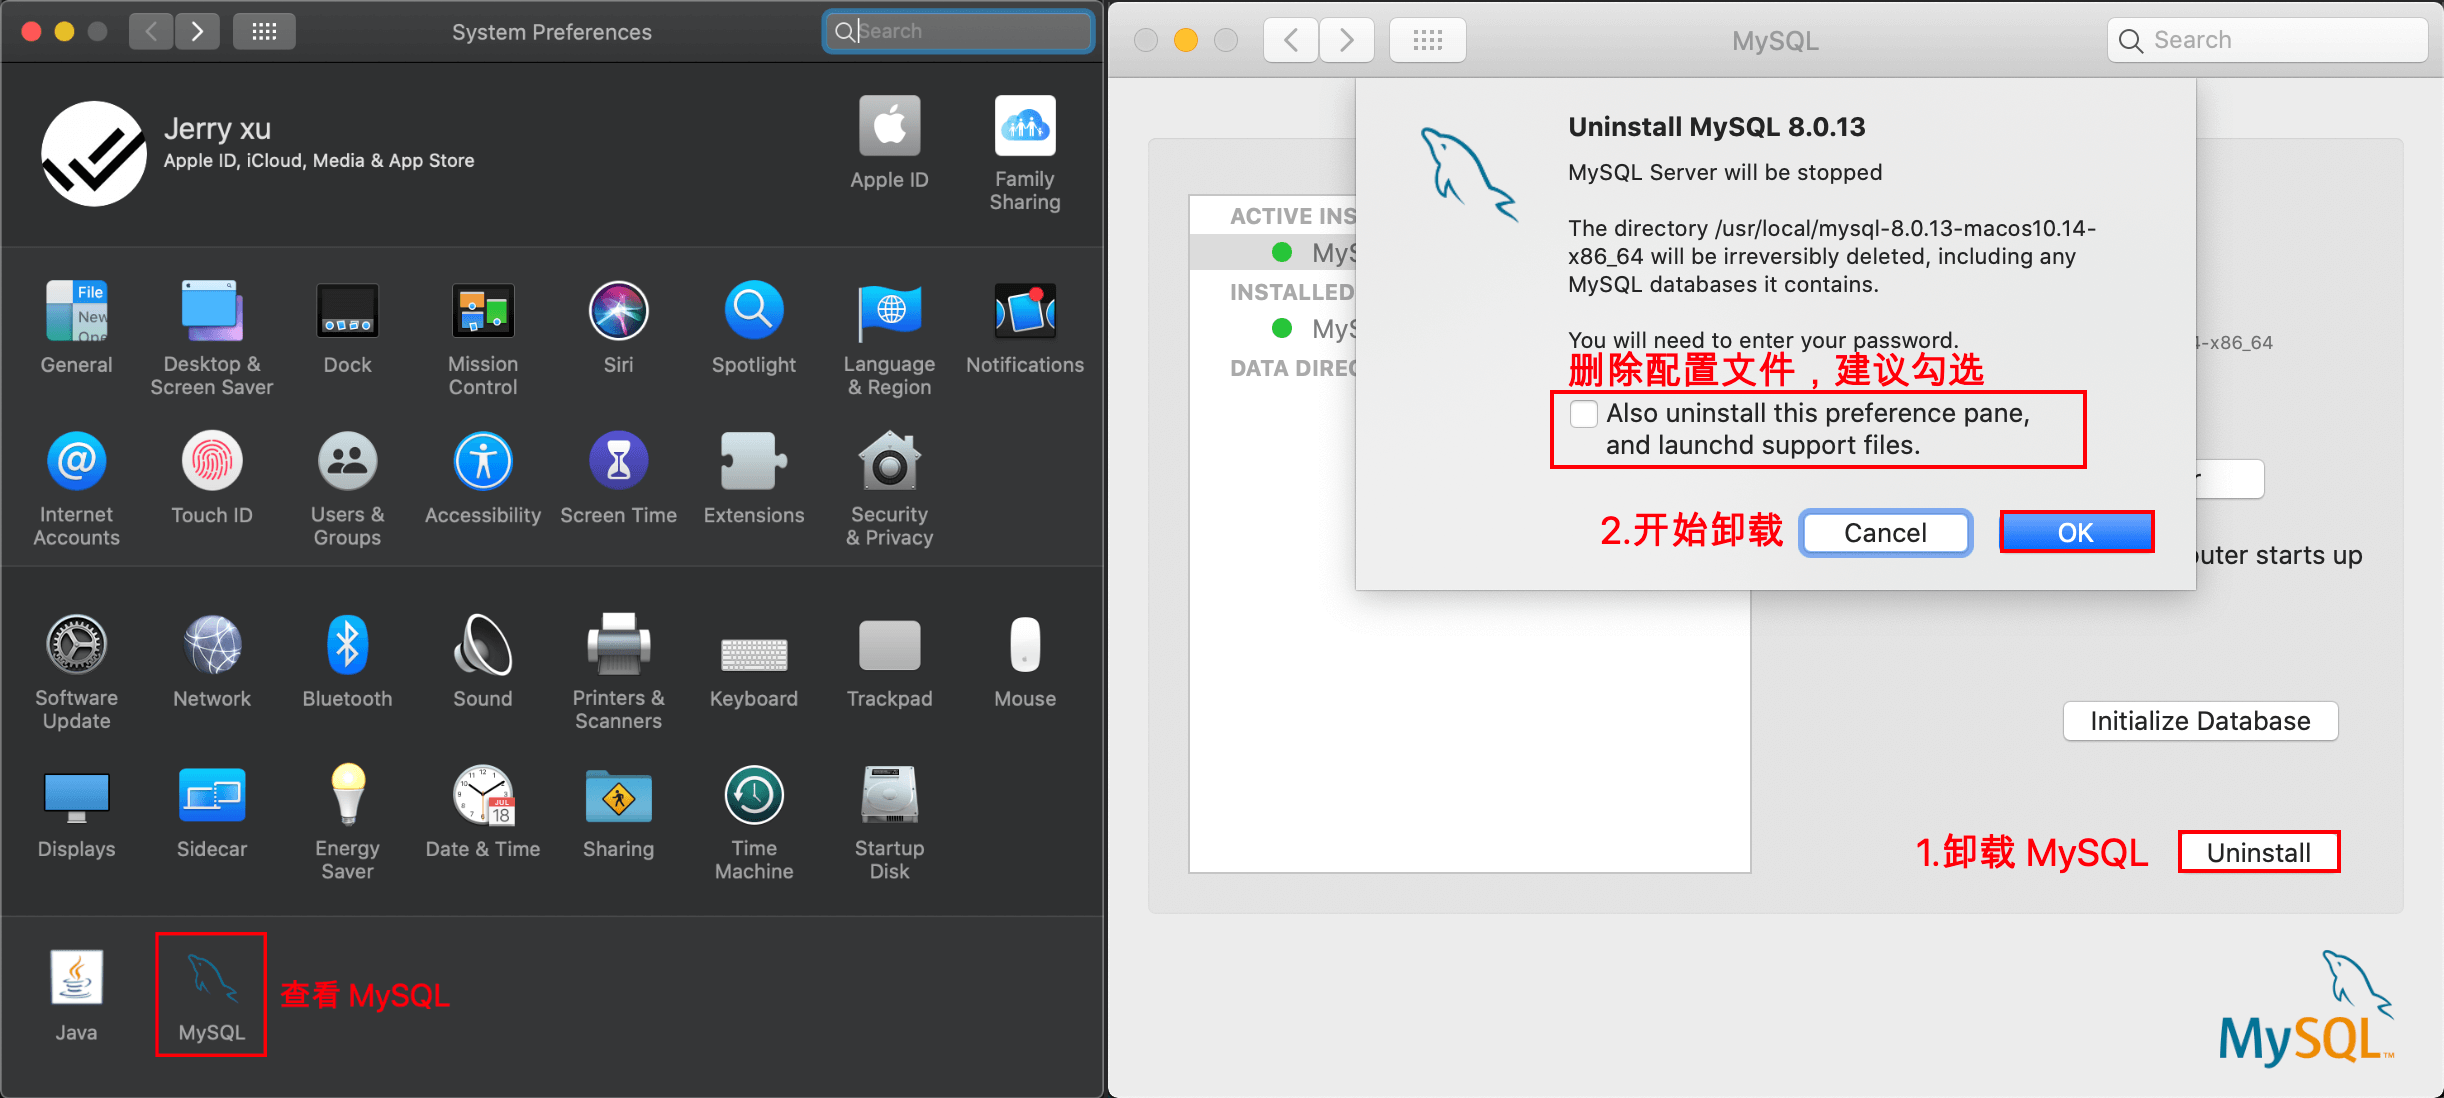This screenshot has height=1098, width=2444.
Task: Check 'Also uninstall this preference pane' box
Action: tap(1584, 414)
